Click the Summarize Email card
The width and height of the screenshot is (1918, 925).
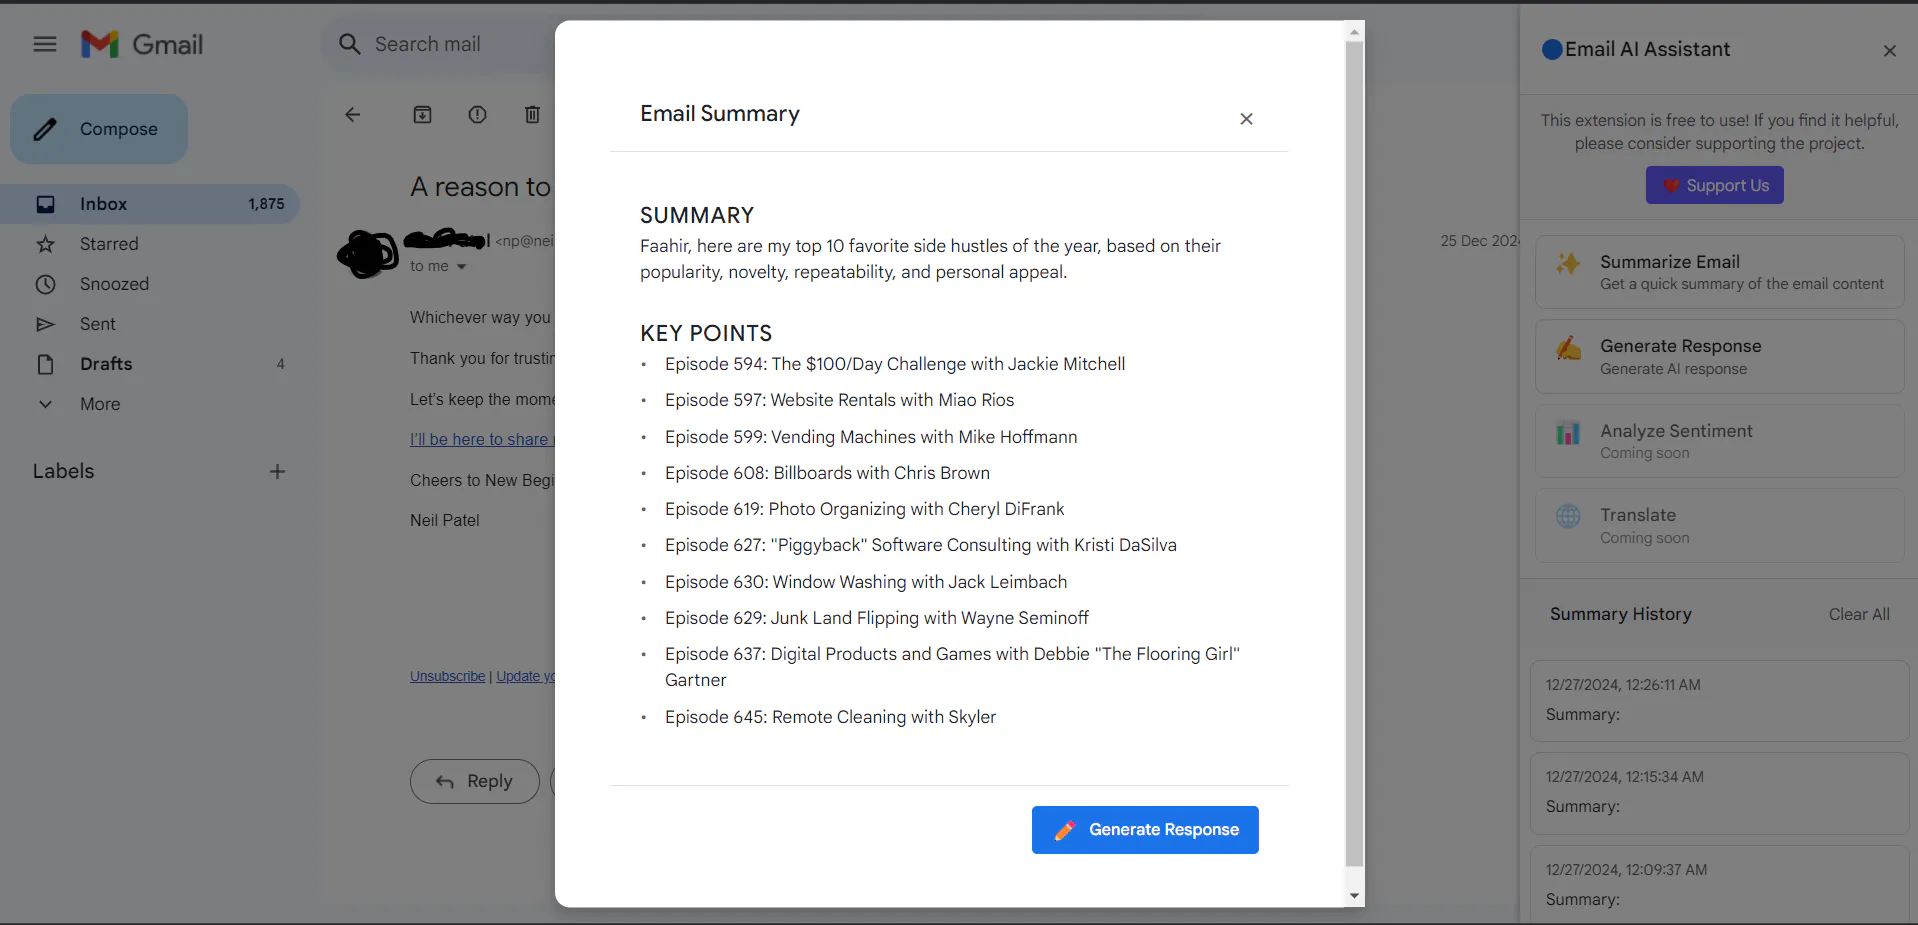click(x=1719, y=272)
